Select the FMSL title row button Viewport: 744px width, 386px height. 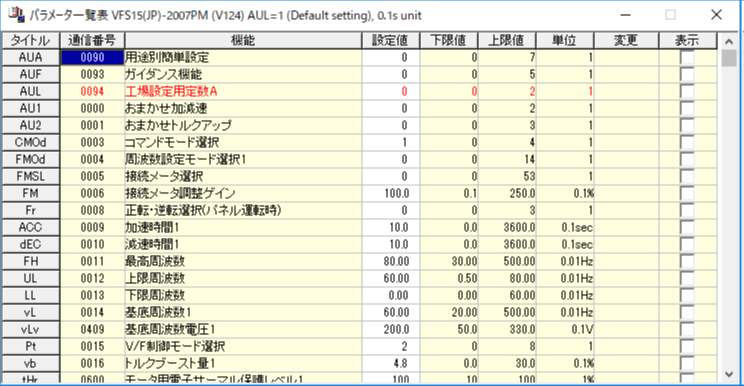click(30, 176)
